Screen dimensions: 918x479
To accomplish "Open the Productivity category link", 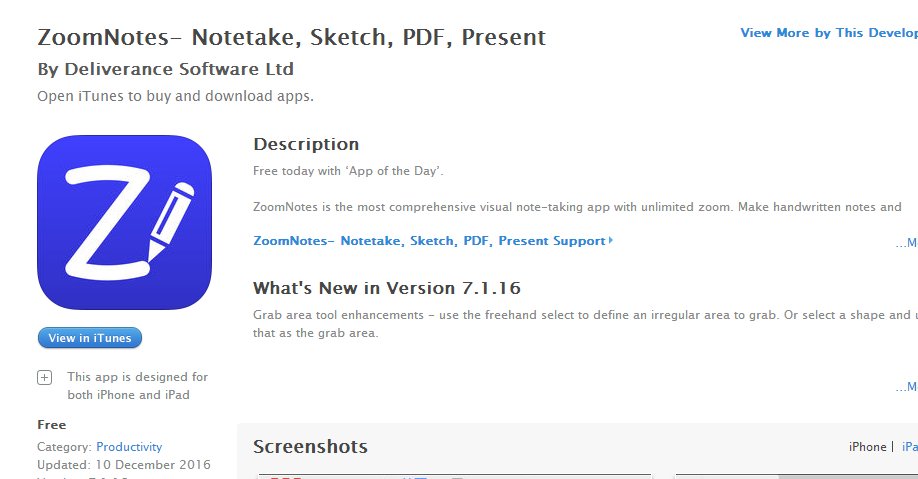I will [129, 447].
